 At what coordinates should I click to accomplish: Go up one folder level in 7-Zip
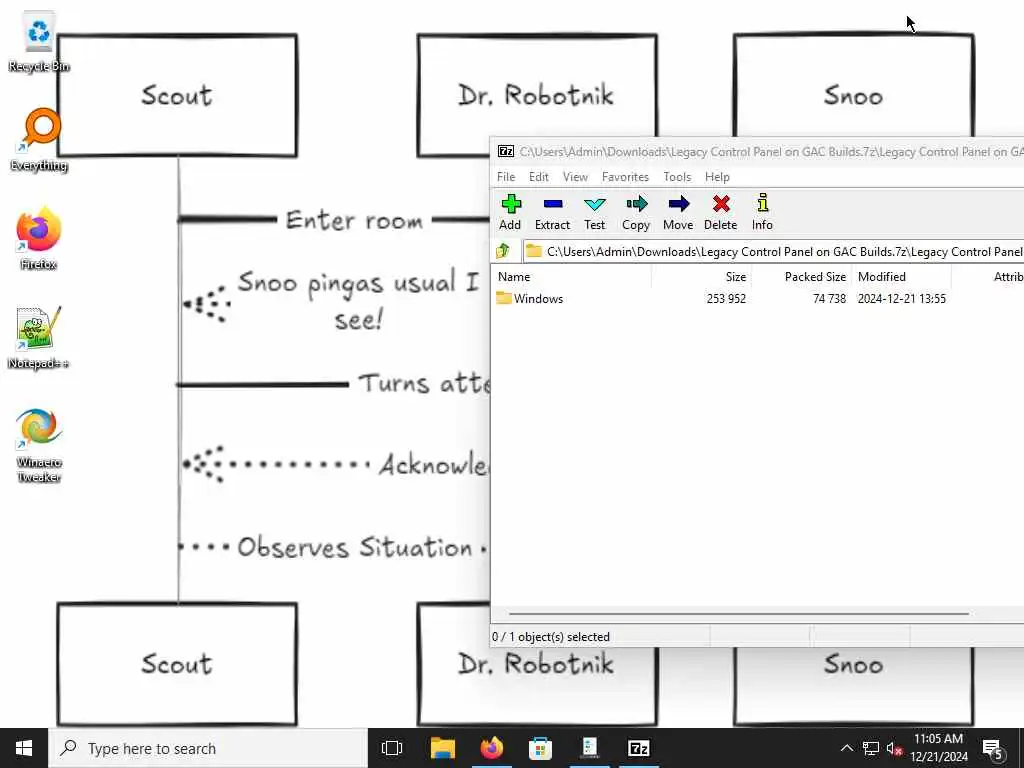point(503,251)
